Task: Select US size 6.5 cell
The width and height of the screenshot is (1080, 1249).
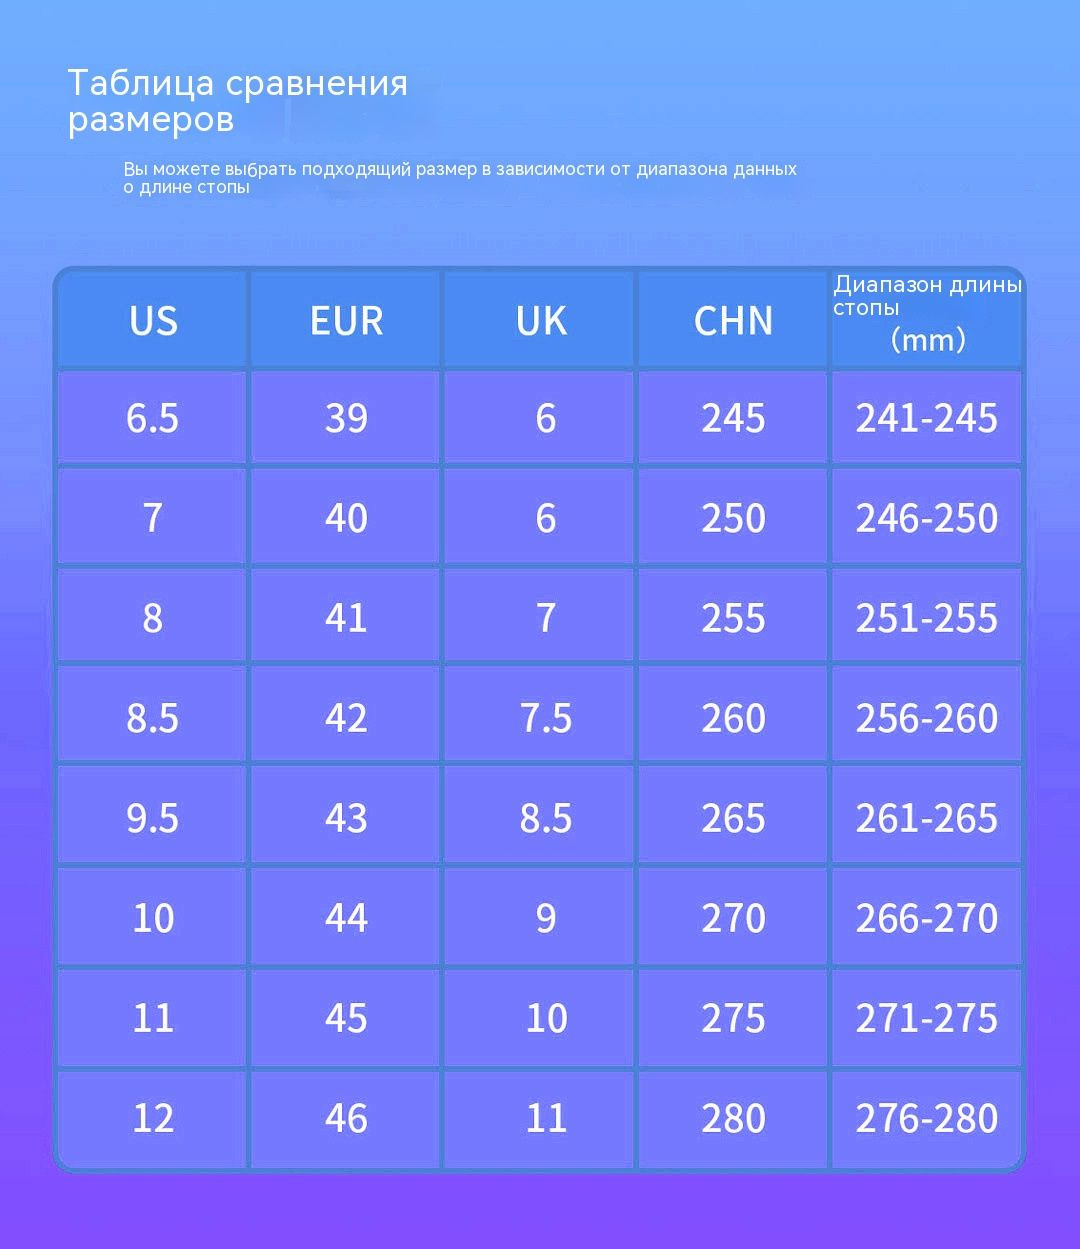Action: click(153, 418)
